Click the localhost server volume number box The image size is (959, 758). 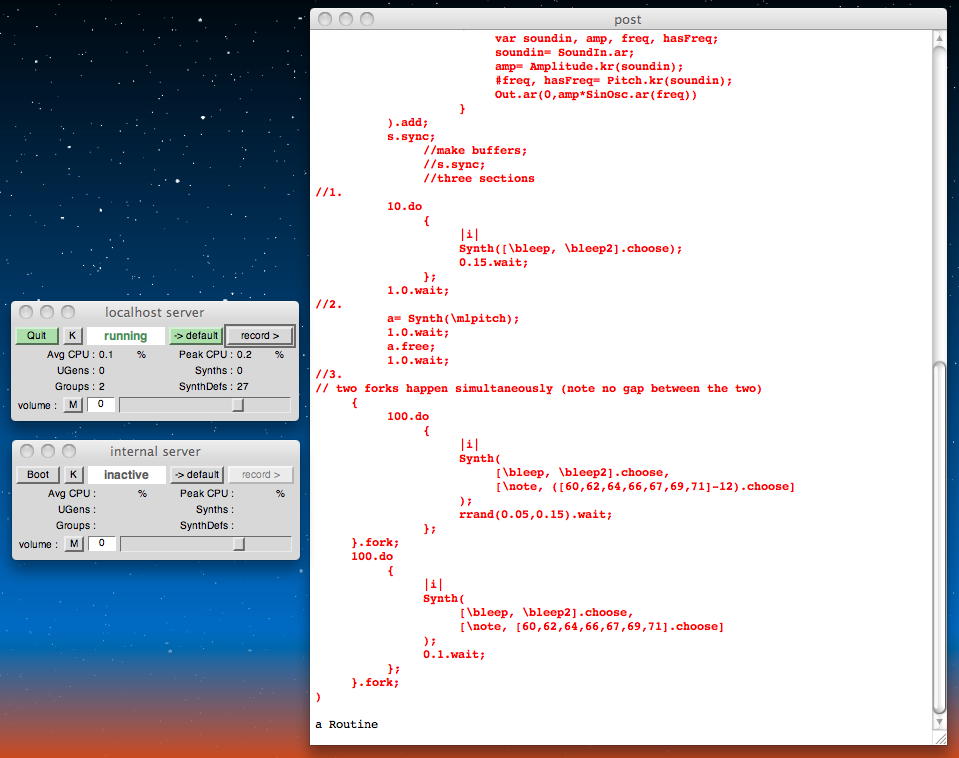click(102, 405)
